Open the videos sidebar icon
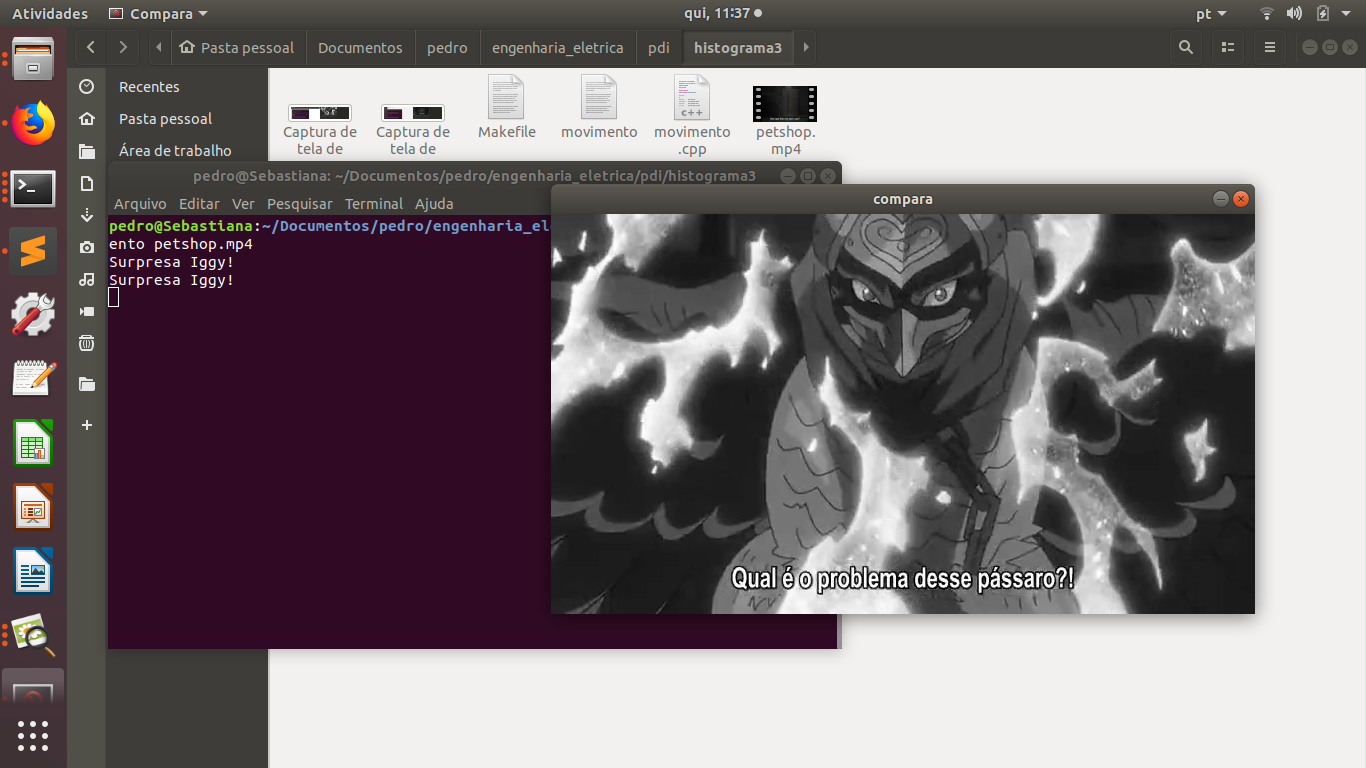This screenshot has height=768, width=1366. point(87,311)
